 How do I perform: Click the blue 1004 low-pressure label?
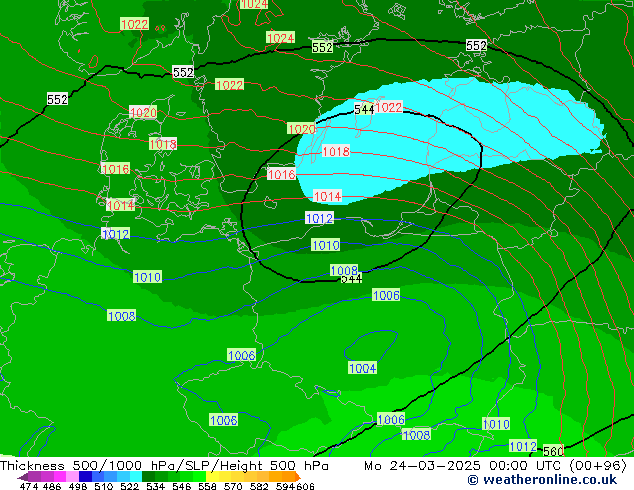[x=362, y=368]
